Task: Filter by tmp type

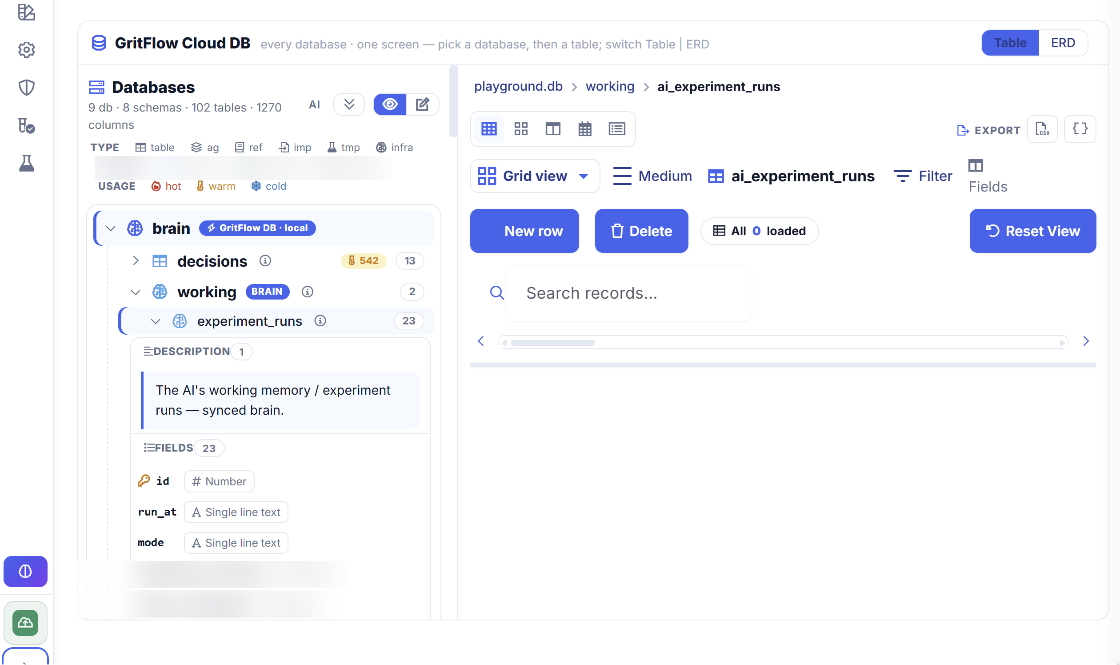Action: point(344,147)
